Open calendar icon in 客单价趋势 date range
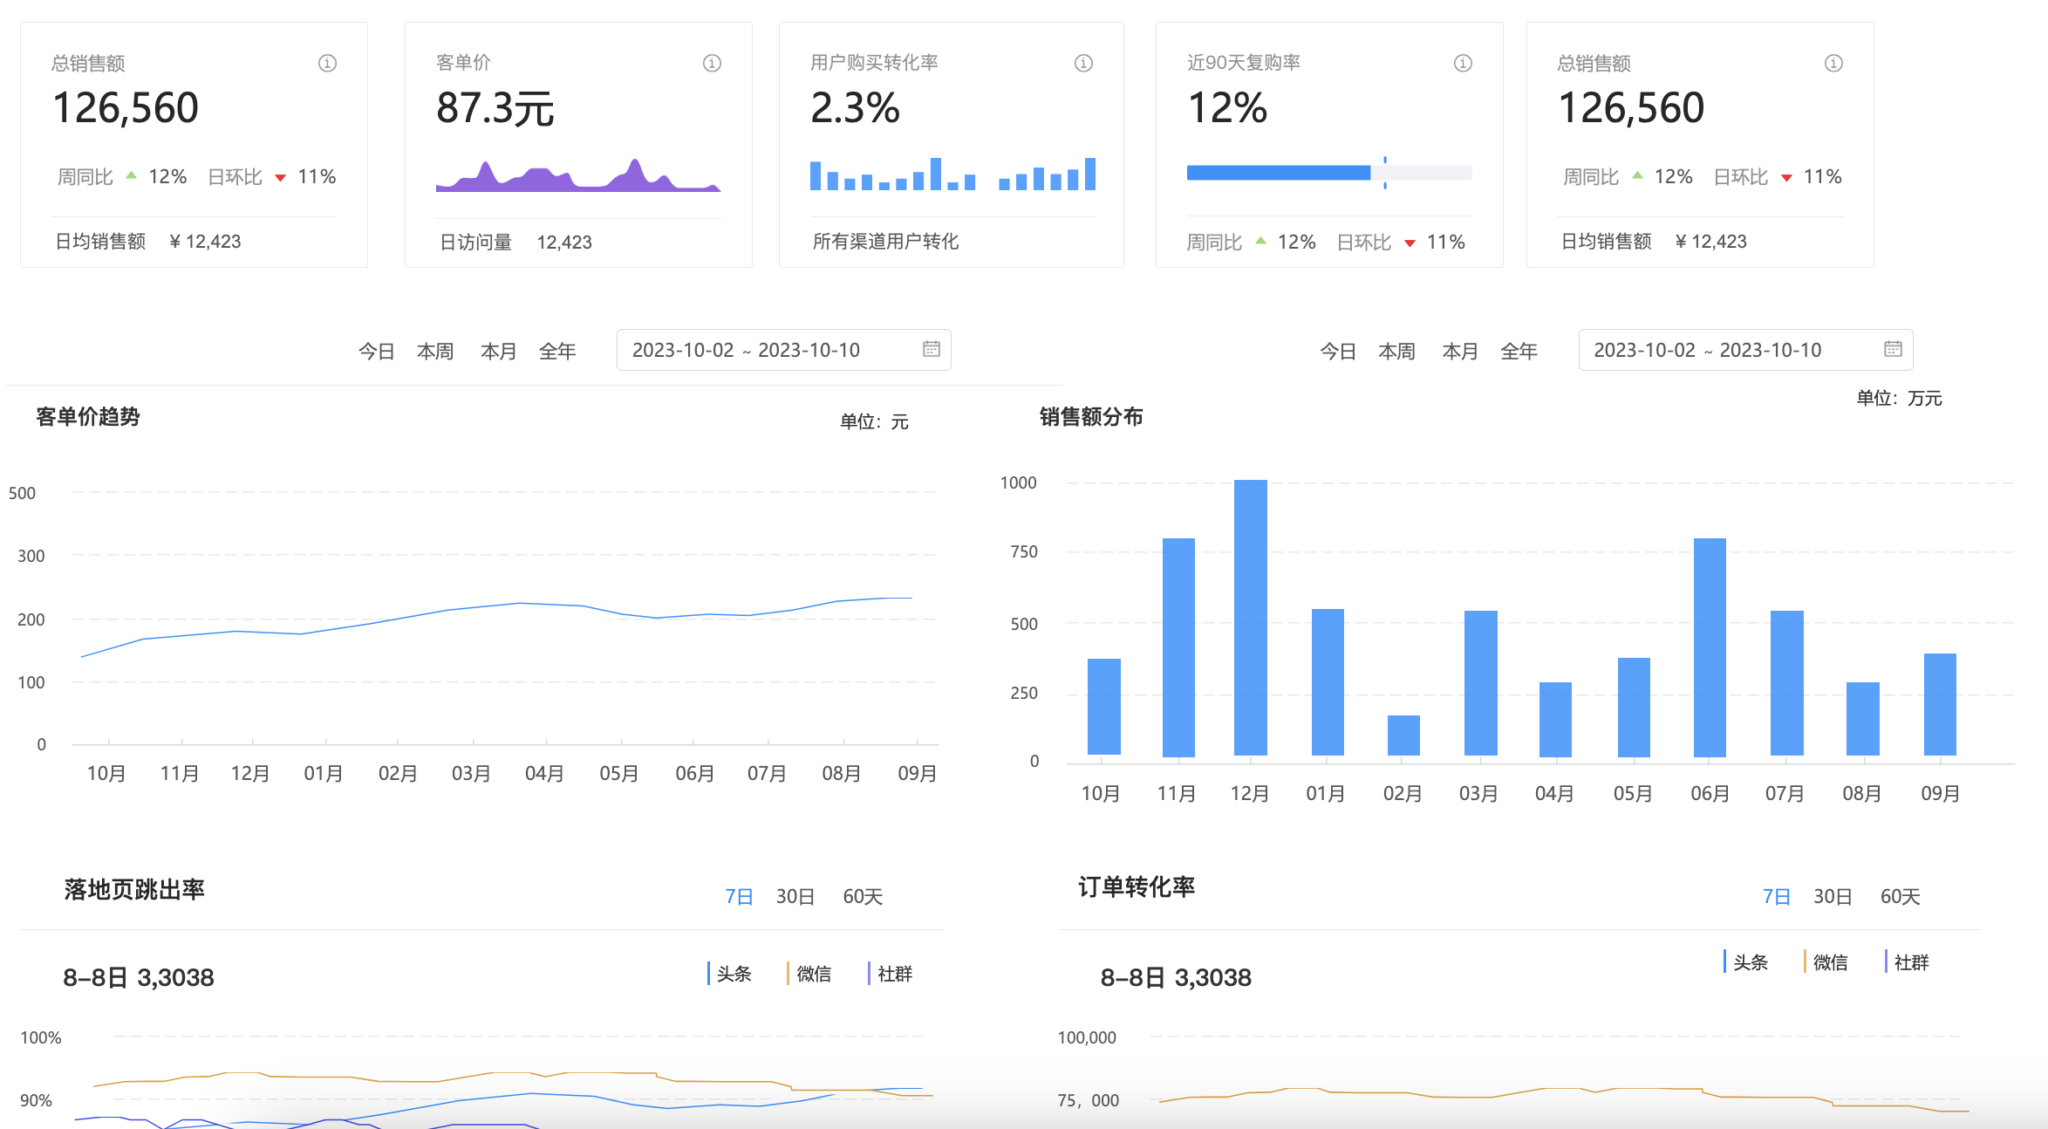This screenshot has width=2048, height=1129. pyautogui.click(x=931, y=349)
